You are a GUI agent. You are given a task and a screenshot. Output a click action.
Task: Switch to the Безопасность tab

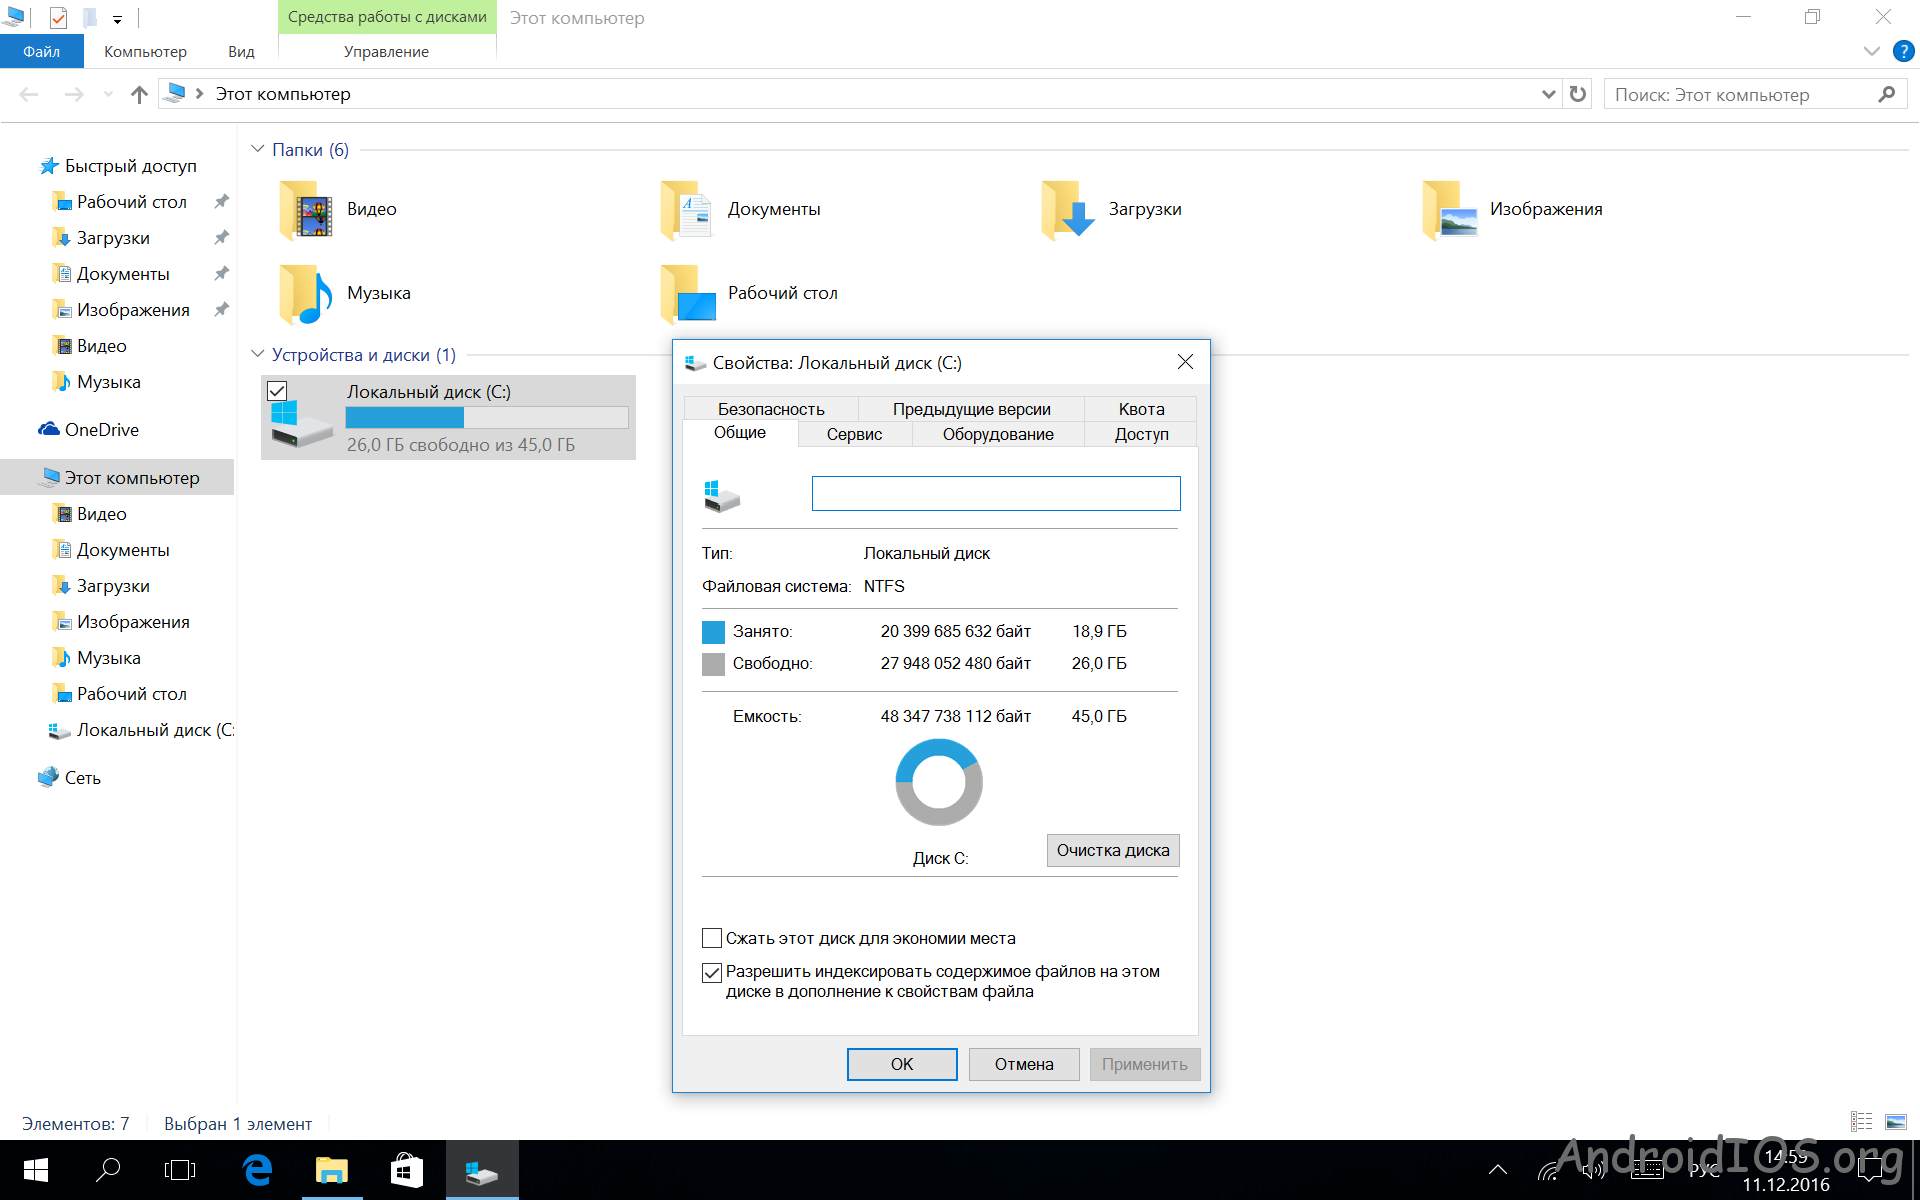pos(771,409)
